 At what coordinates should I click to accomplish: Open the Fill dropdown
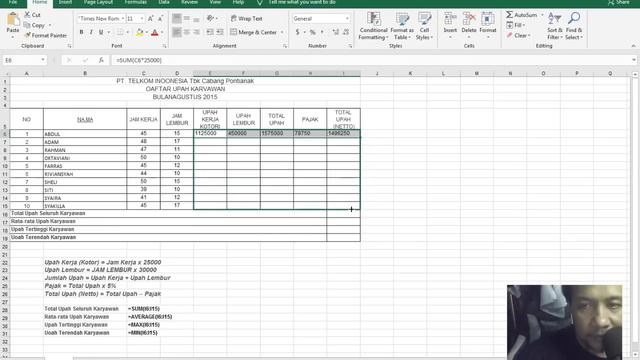516,25
